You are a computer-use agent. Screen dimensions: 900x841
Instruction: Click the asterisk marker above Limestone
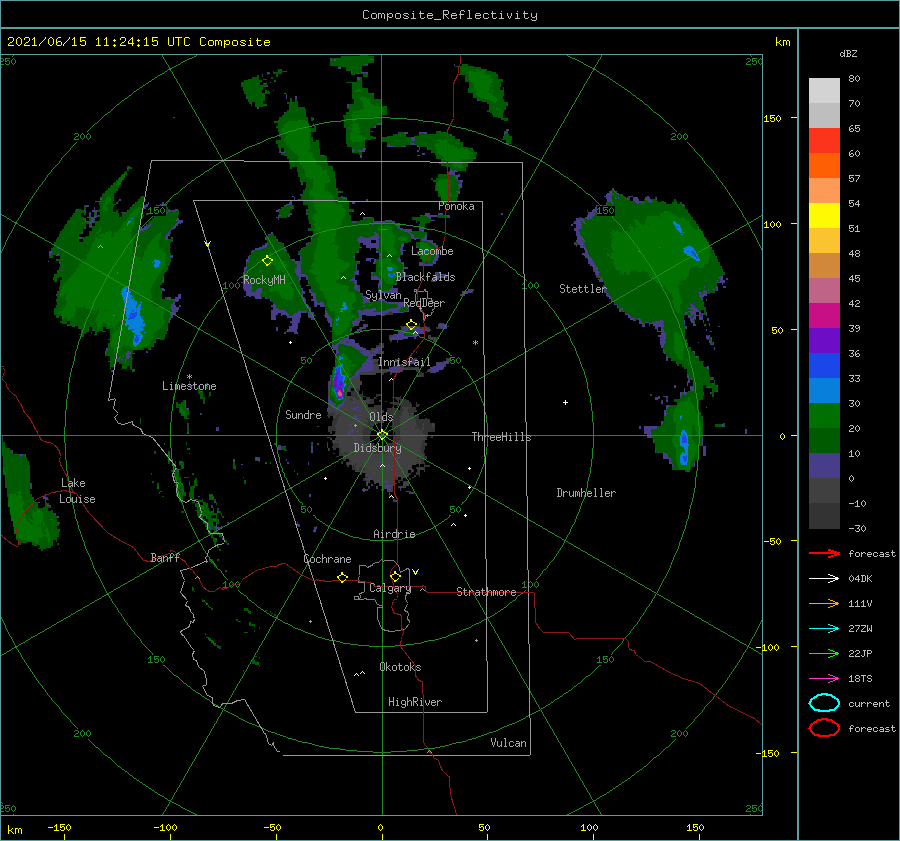click(189, 377)
